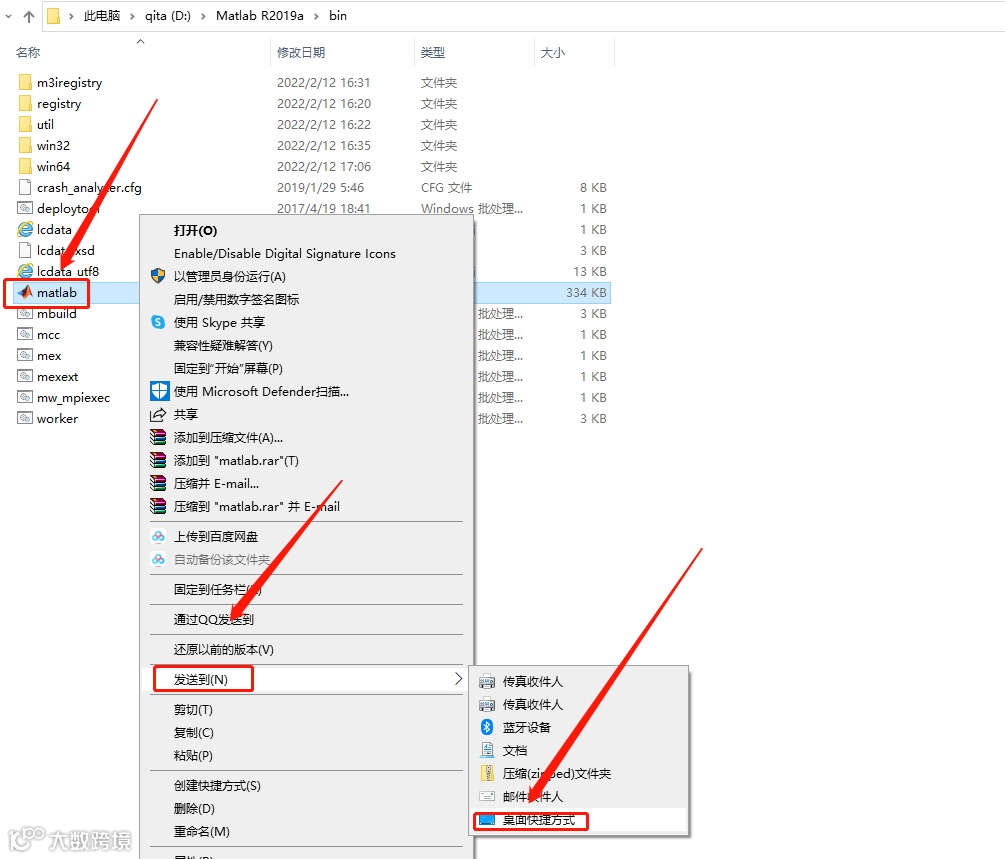Click the m3iregistry folder icon

25,82
